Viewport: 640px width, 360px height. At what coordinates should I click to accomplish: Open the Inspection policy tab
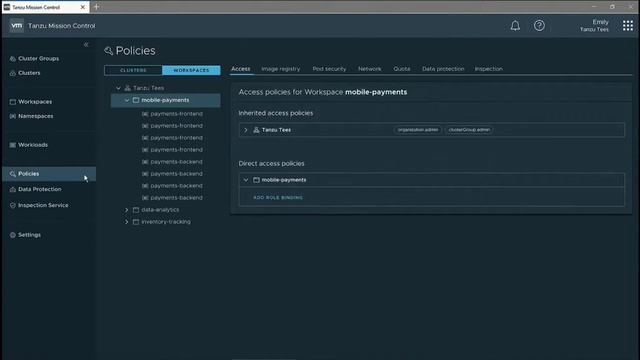[489, 69]
